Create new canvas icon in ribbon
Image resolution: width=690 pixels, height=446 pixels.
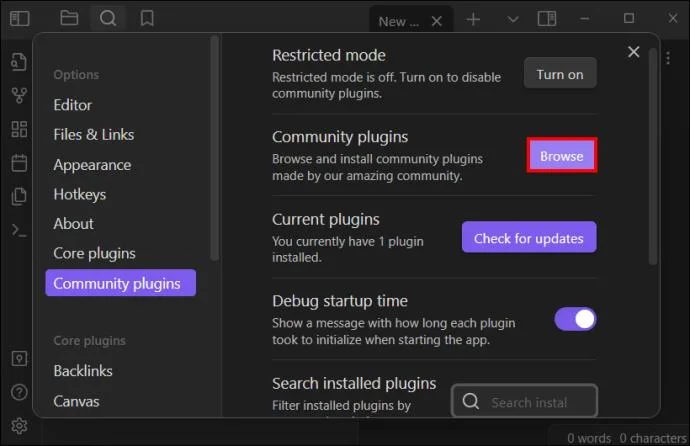(19, 129)
